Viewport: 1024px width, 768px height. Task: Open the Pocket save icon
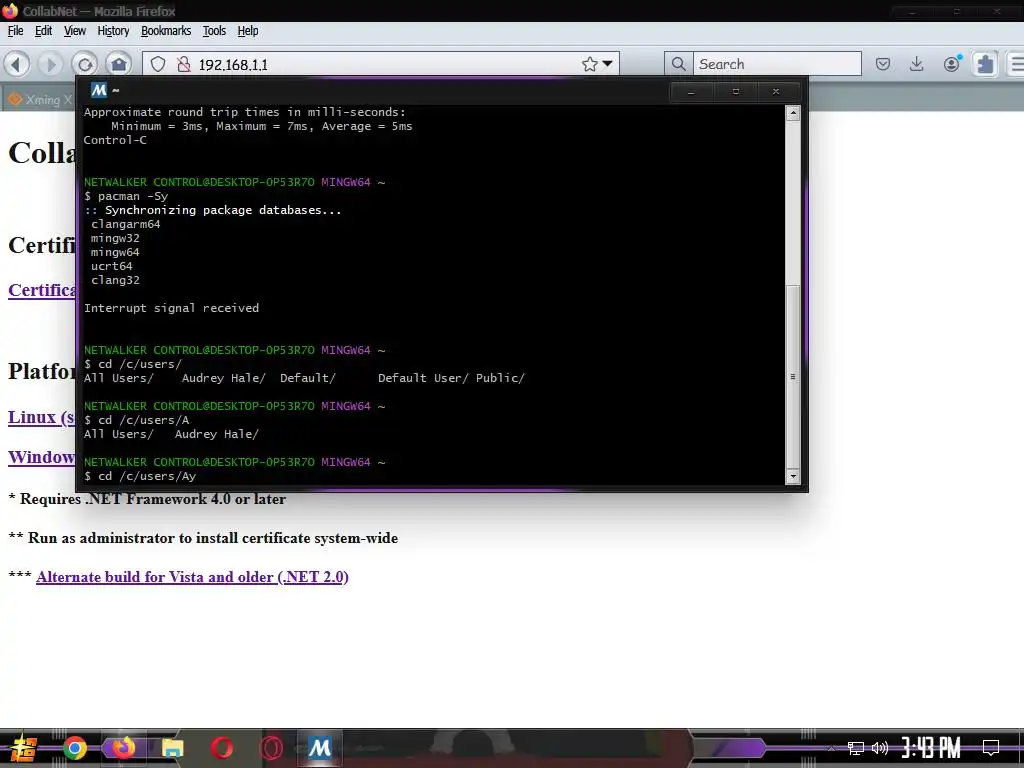pyautogui.click(x=883, y=64)
